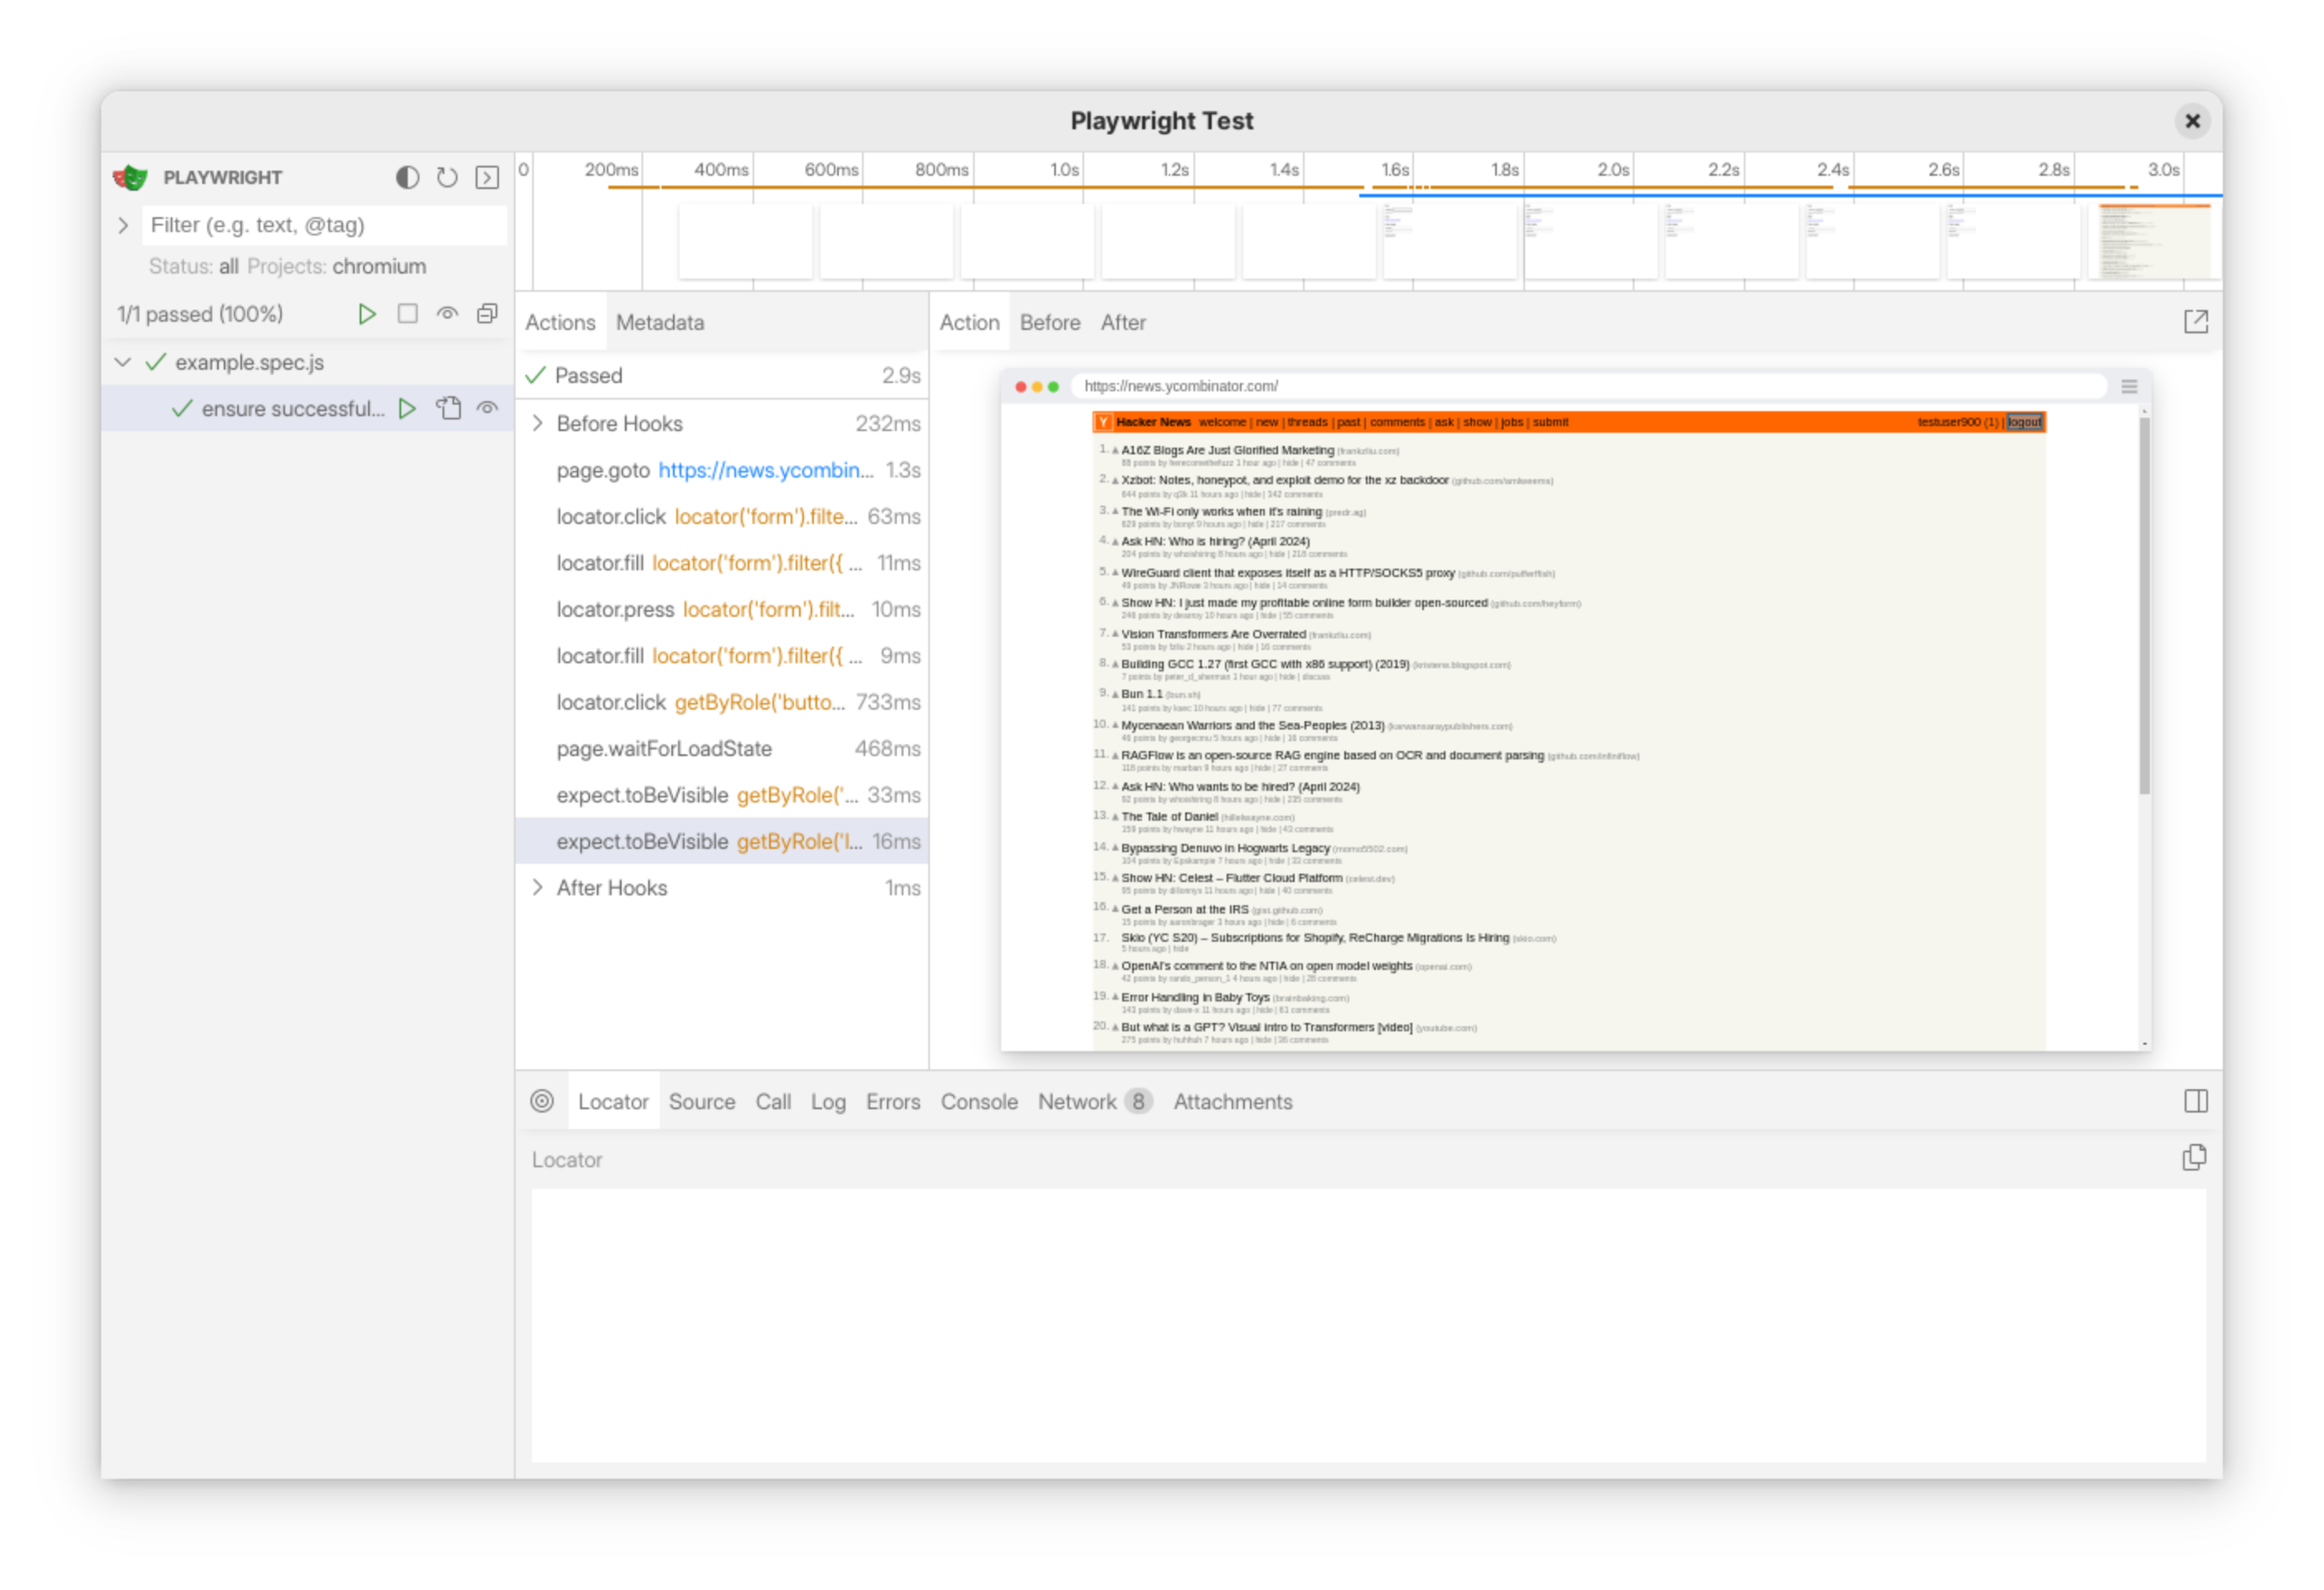Click the logout link in the snapshot
Viewport: 2324px width, 1590px height.
click(x=2024, y=422)
